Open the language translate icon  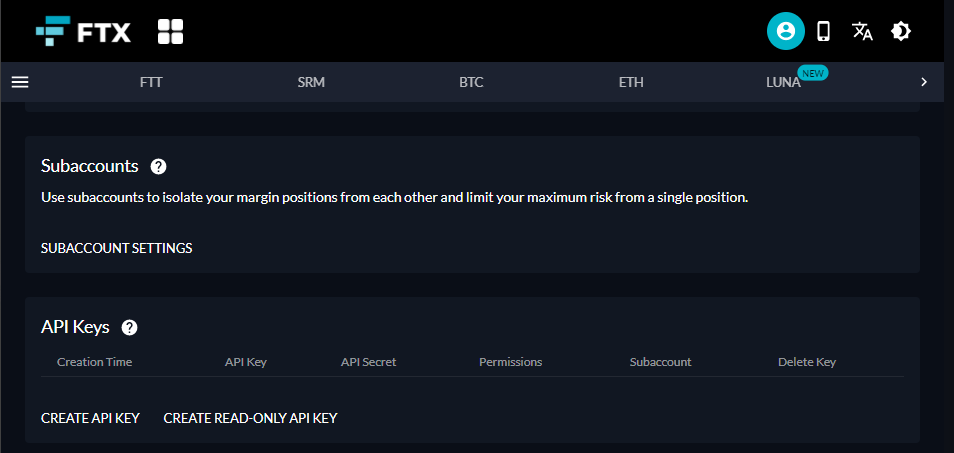tap(862, 31)
